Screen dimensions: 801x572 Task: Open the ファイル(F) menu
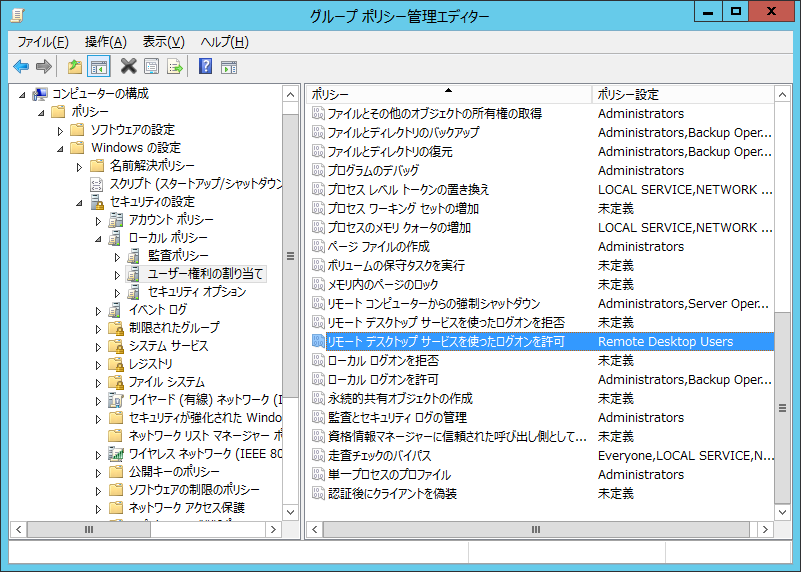pos(43,42)
